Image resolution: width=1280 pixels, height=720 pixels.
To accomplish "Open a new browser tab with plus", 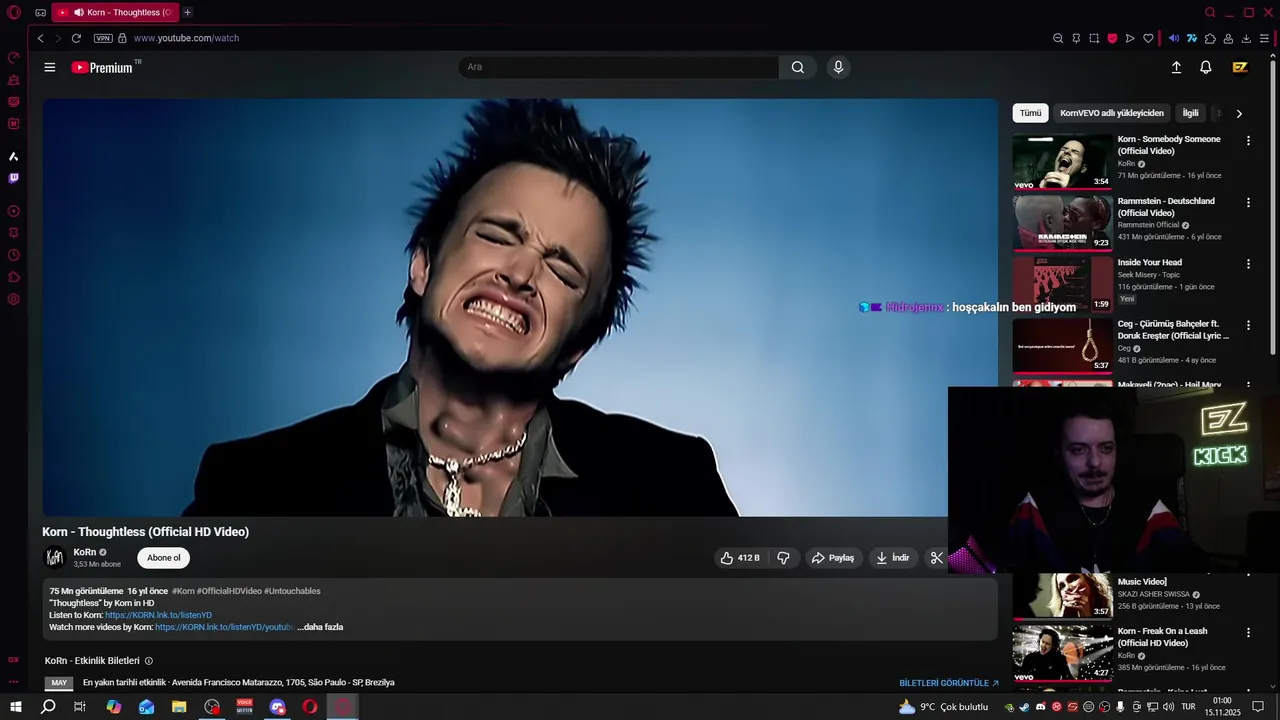I will tap(187, 12).
